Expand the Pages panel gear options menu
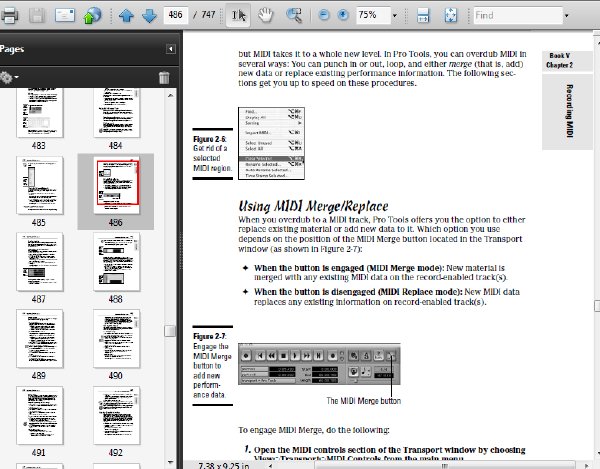Viewport: 600px width, 469px height. click(9, 78)
